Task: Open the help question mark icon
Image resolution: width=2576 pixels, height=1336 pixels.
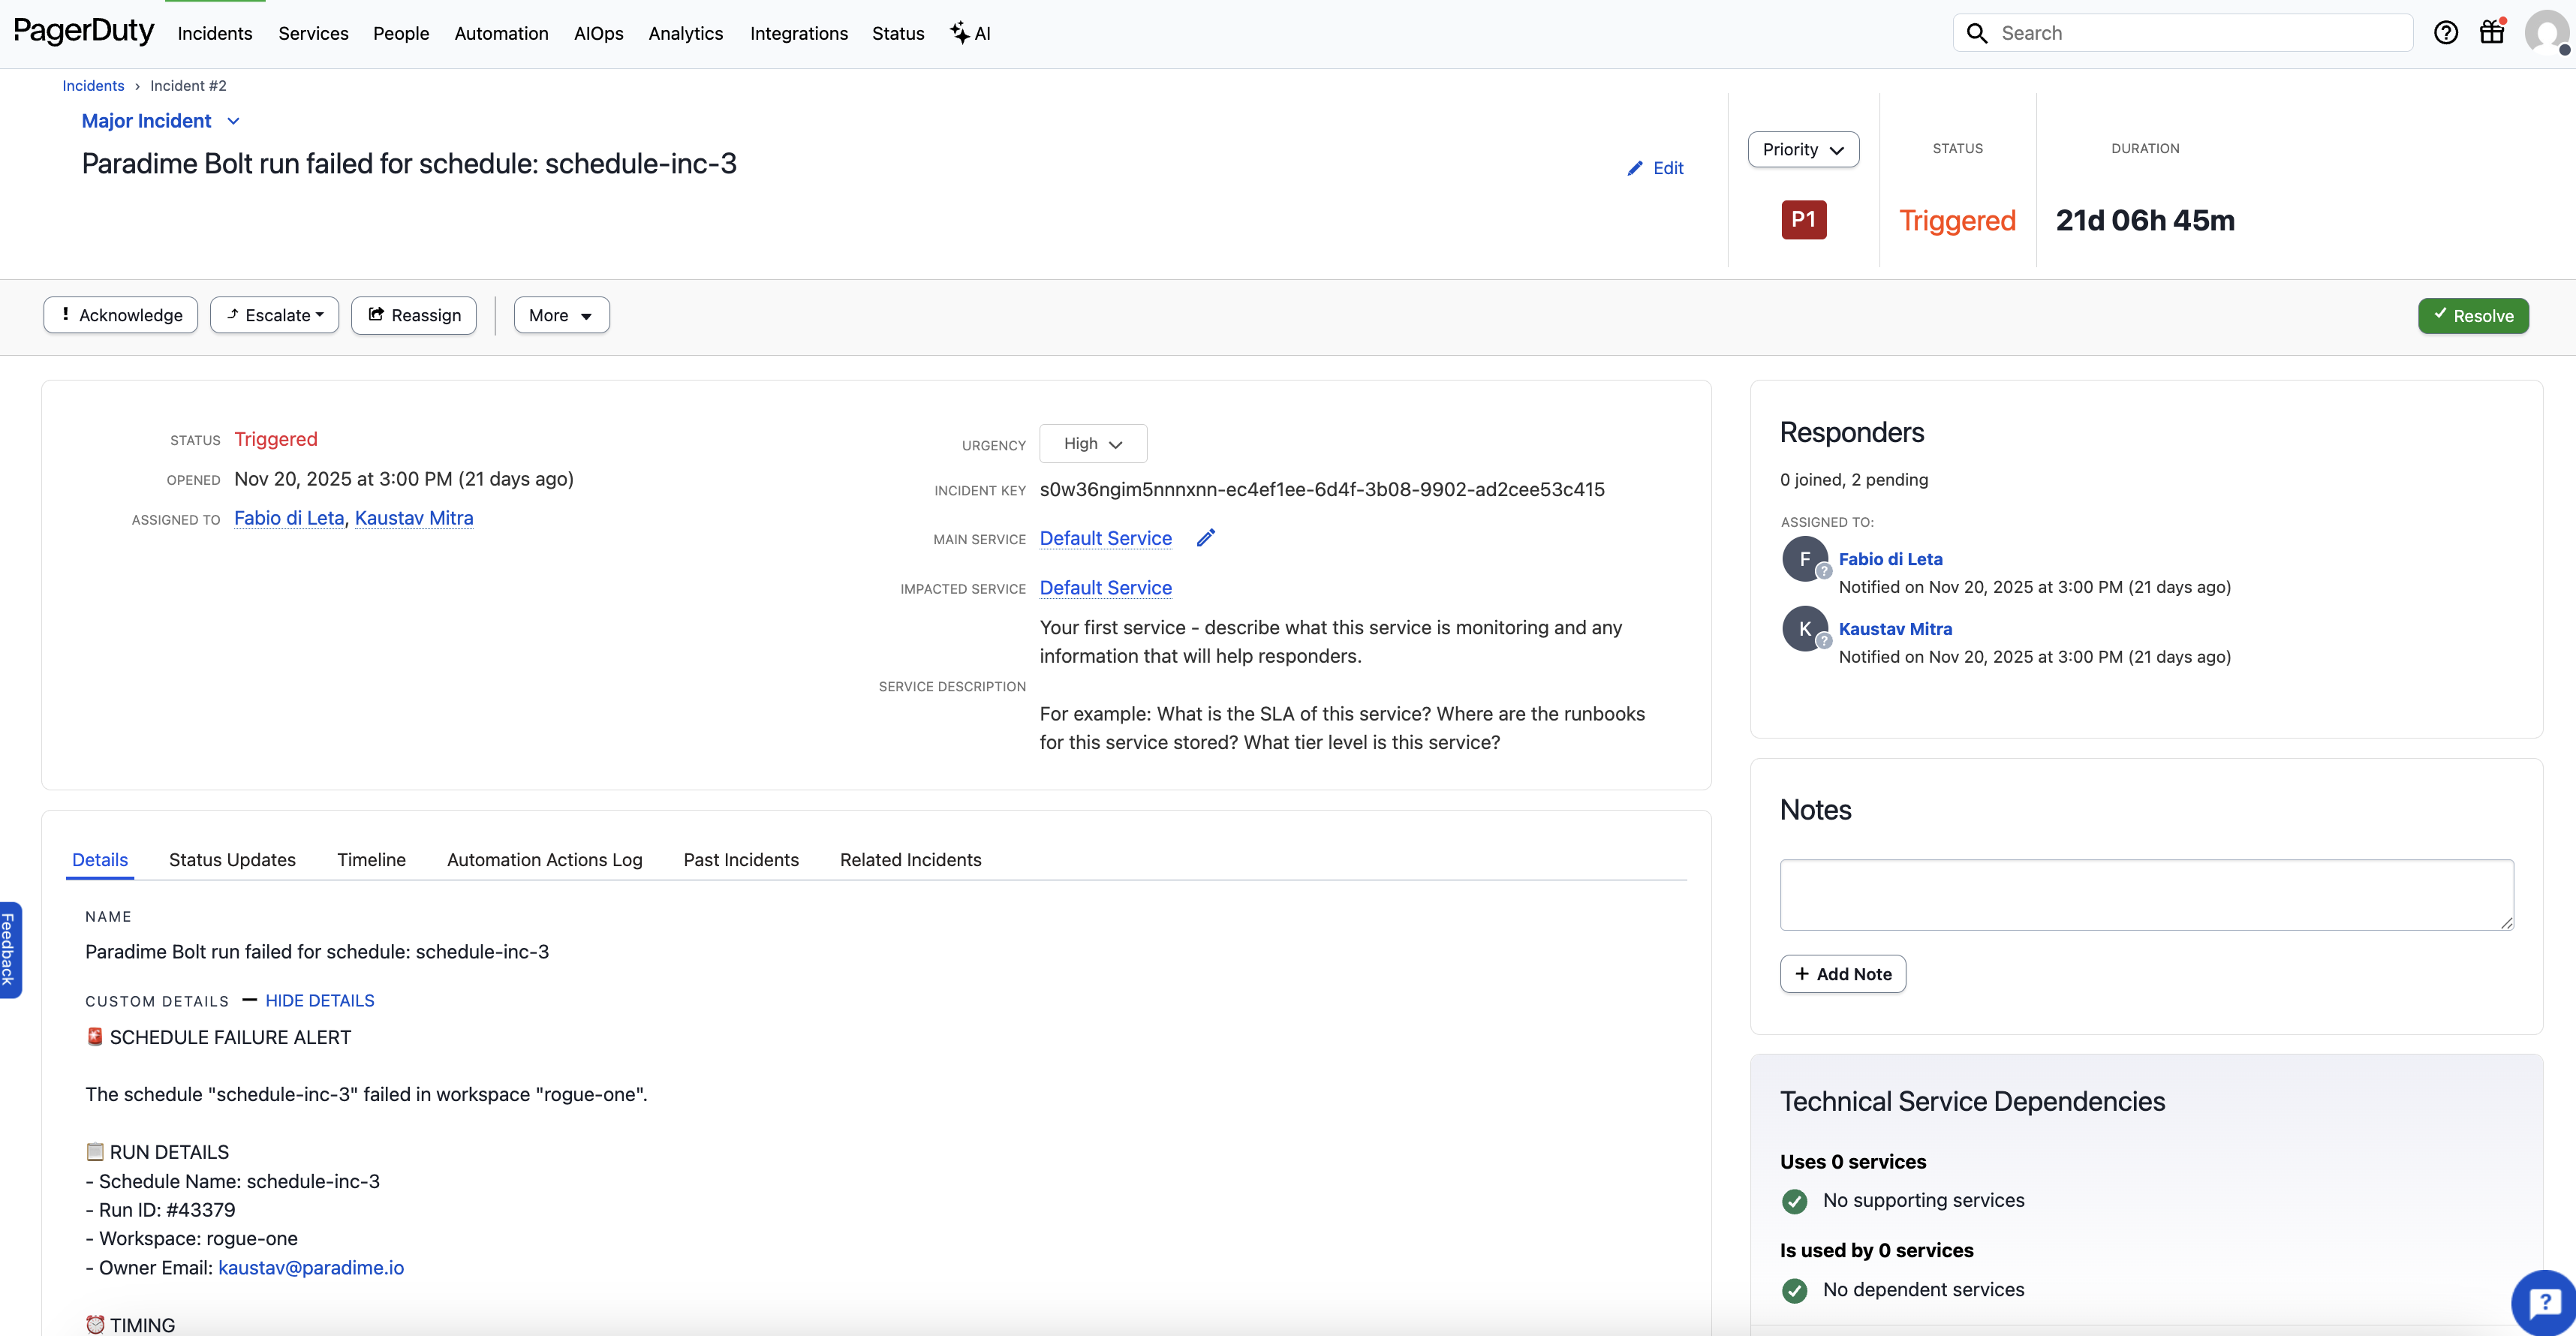Action: pyautogui.click(x=2445, y=33)
